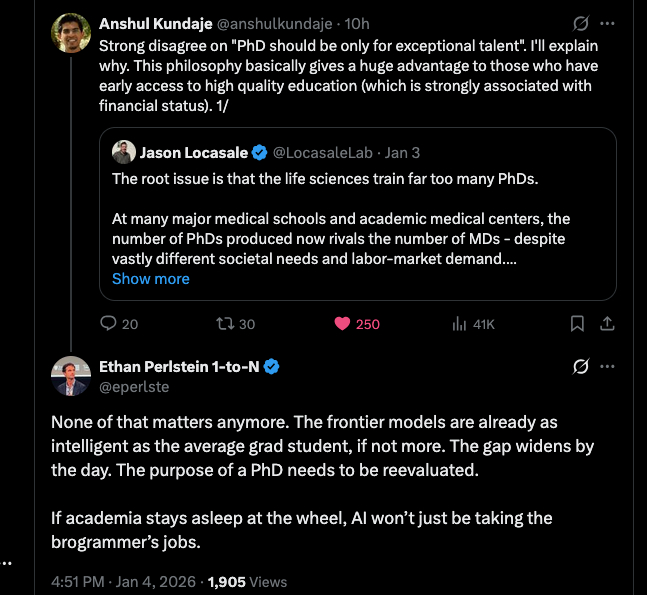Repost Anshul Kundaje's post
The image size is (647, 595).
coord(225,324)
